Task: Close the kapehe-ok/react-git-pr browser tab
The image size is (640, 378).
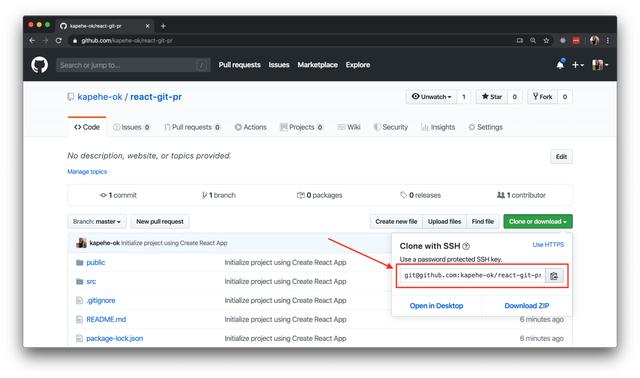Action: tap(147, 26)
